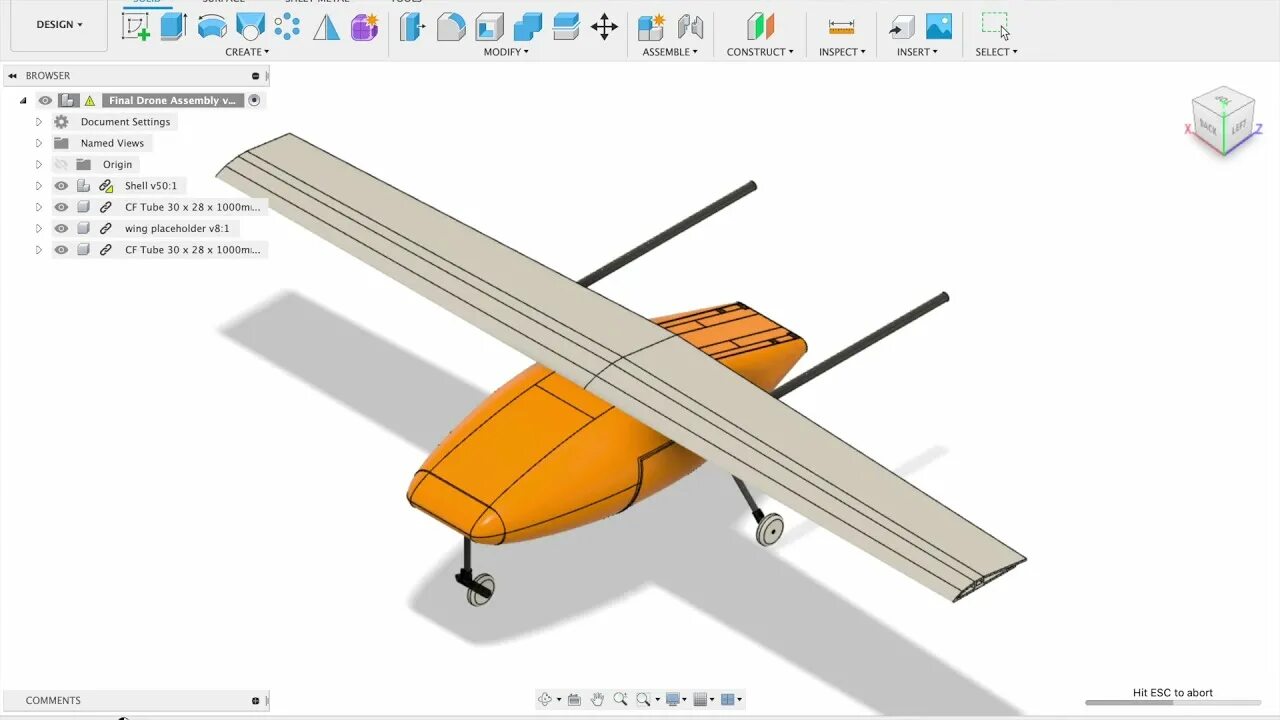Open the INSPECT menu
Image resolution: width=1280 pixels, height=720 pixels.
pyautogui.click(x=842, y=52)
